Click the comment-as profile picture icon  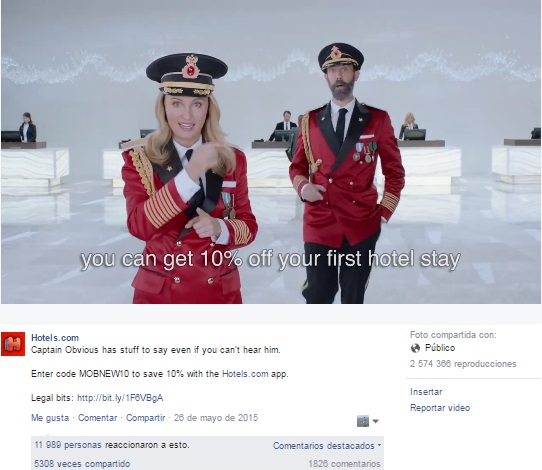(x=363, y=421)
